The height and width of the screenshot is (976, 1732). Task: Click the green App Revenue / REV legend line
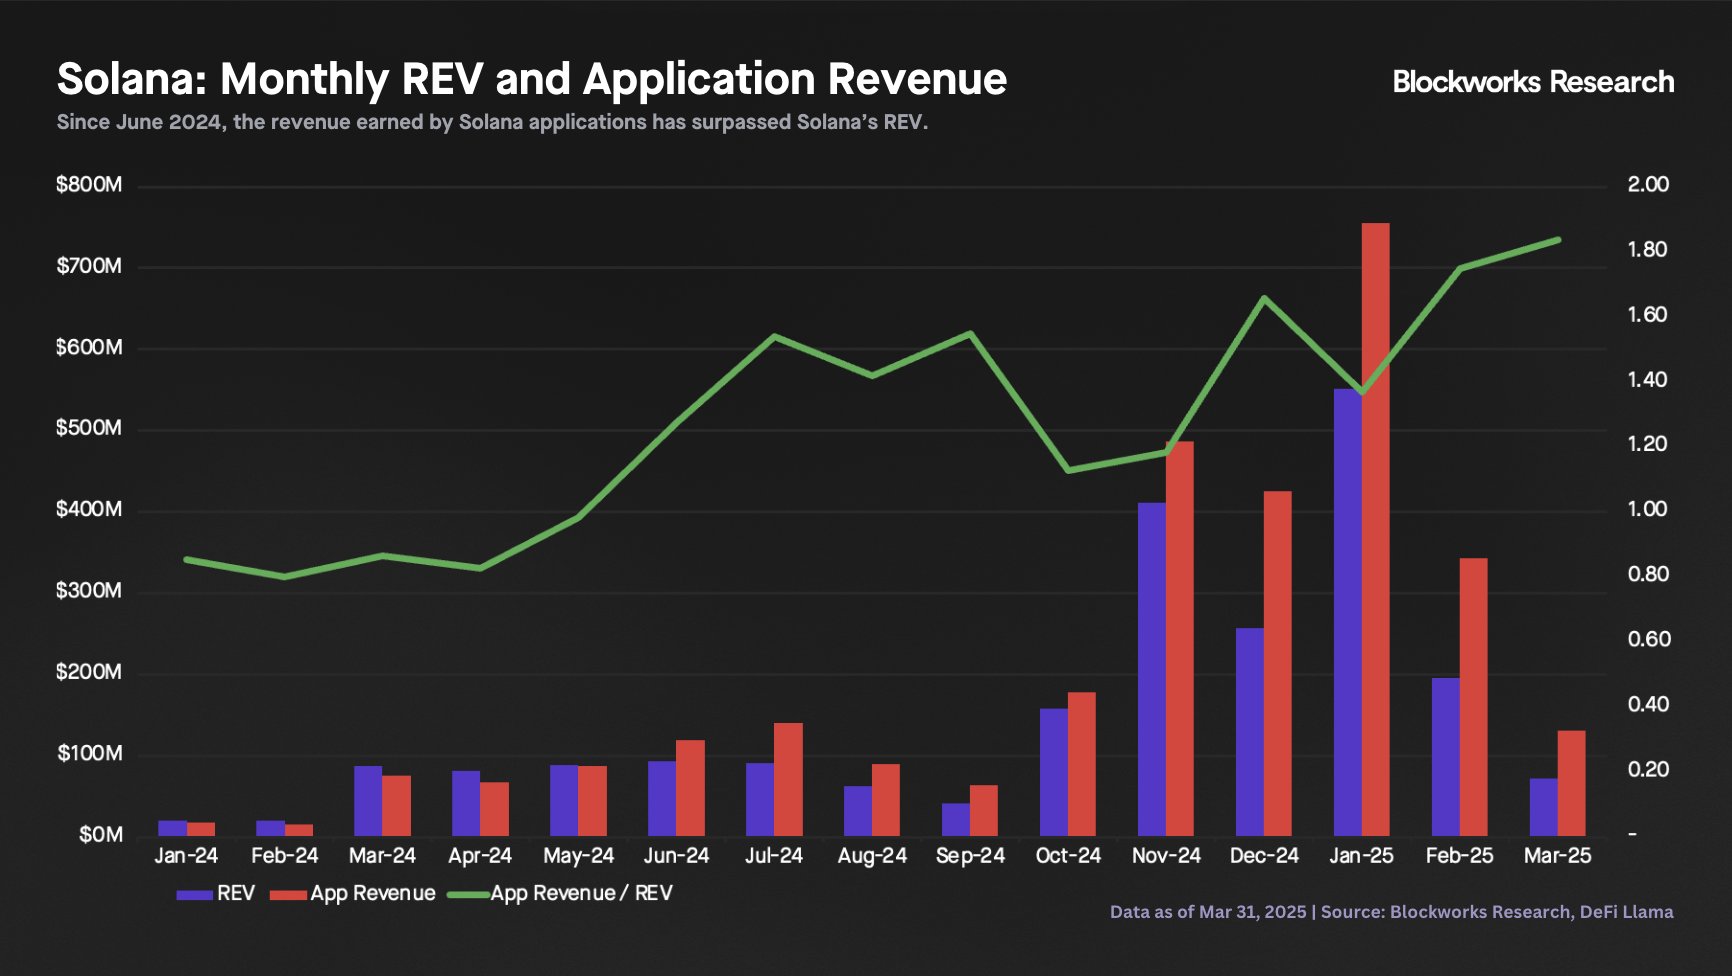(467, 894)
